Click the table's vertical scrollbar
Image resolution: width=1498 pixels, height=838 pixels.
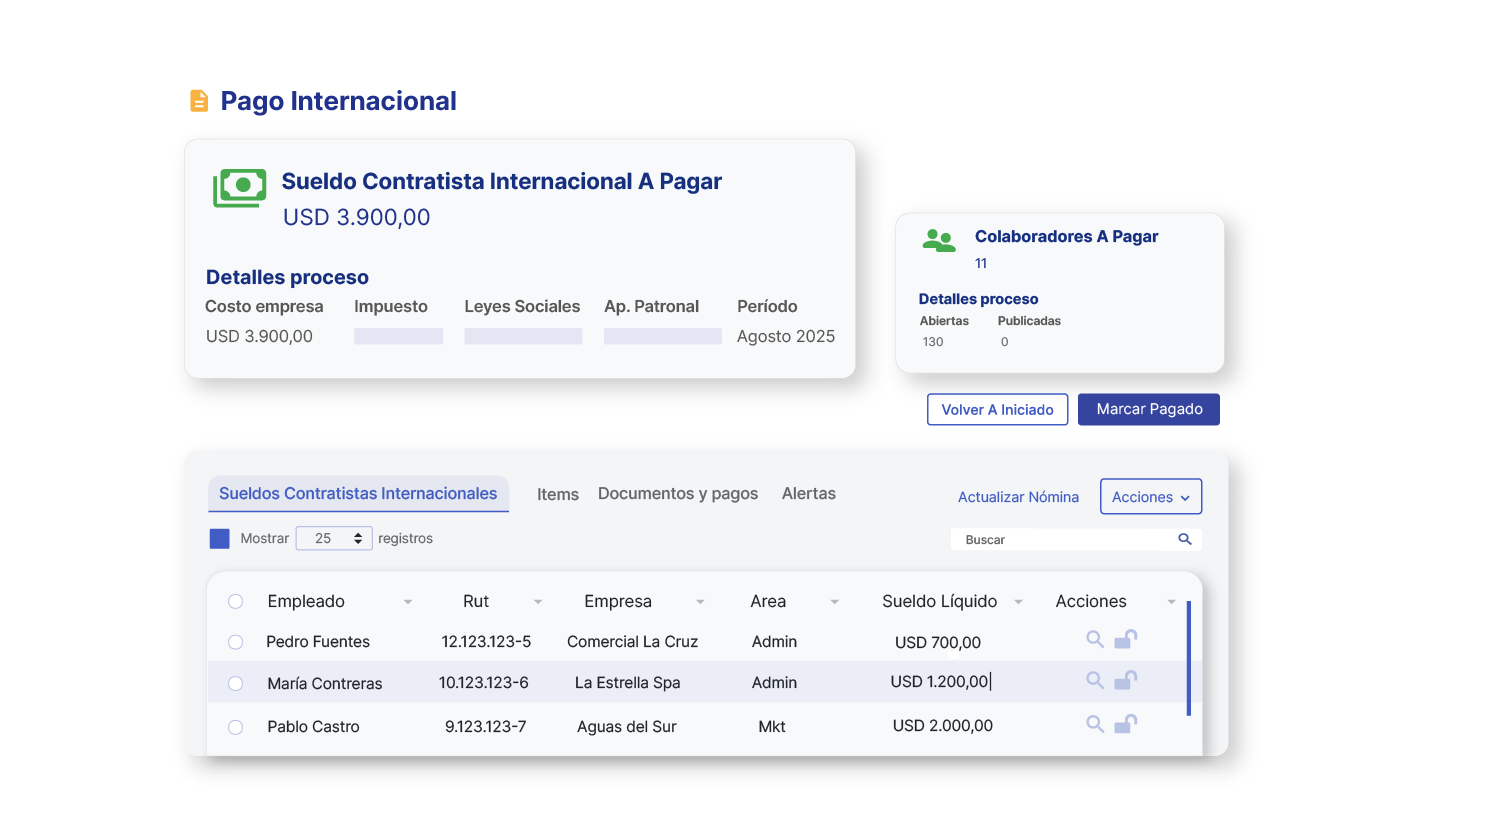1188,658
